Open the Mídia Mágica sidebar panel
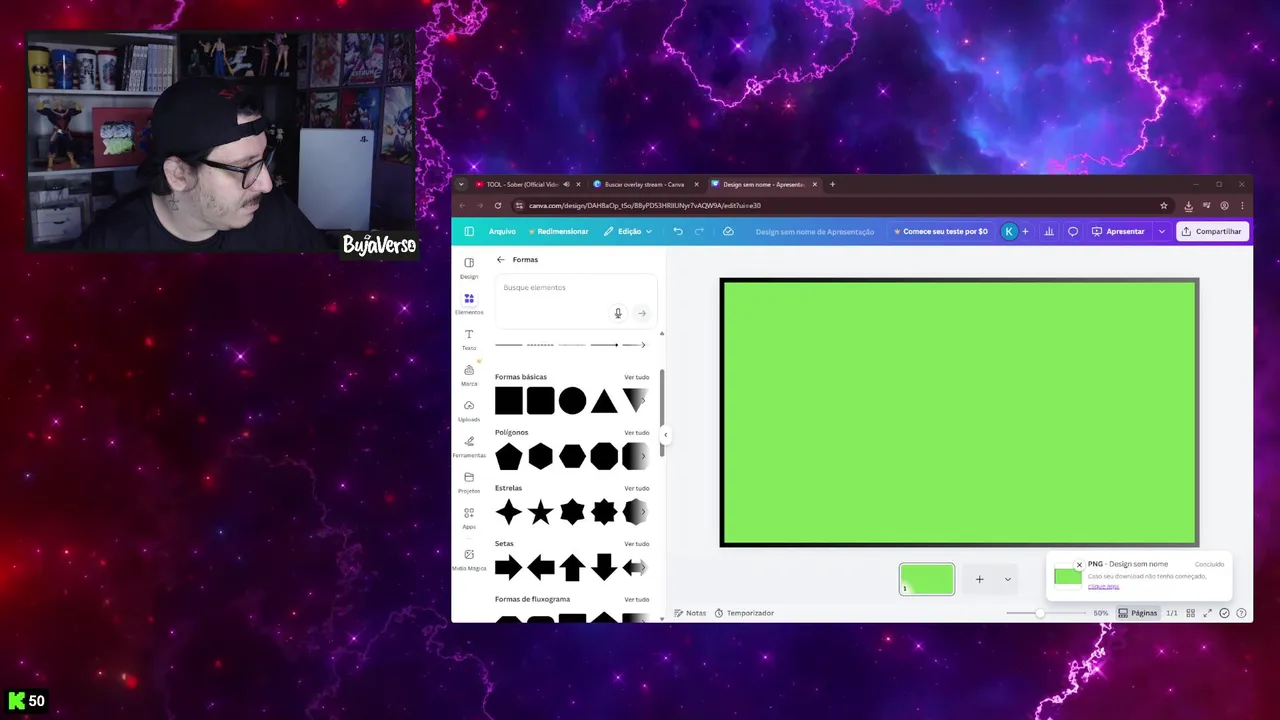Image resolution: width=1280 pixels, height=720 pixels. 469,559
